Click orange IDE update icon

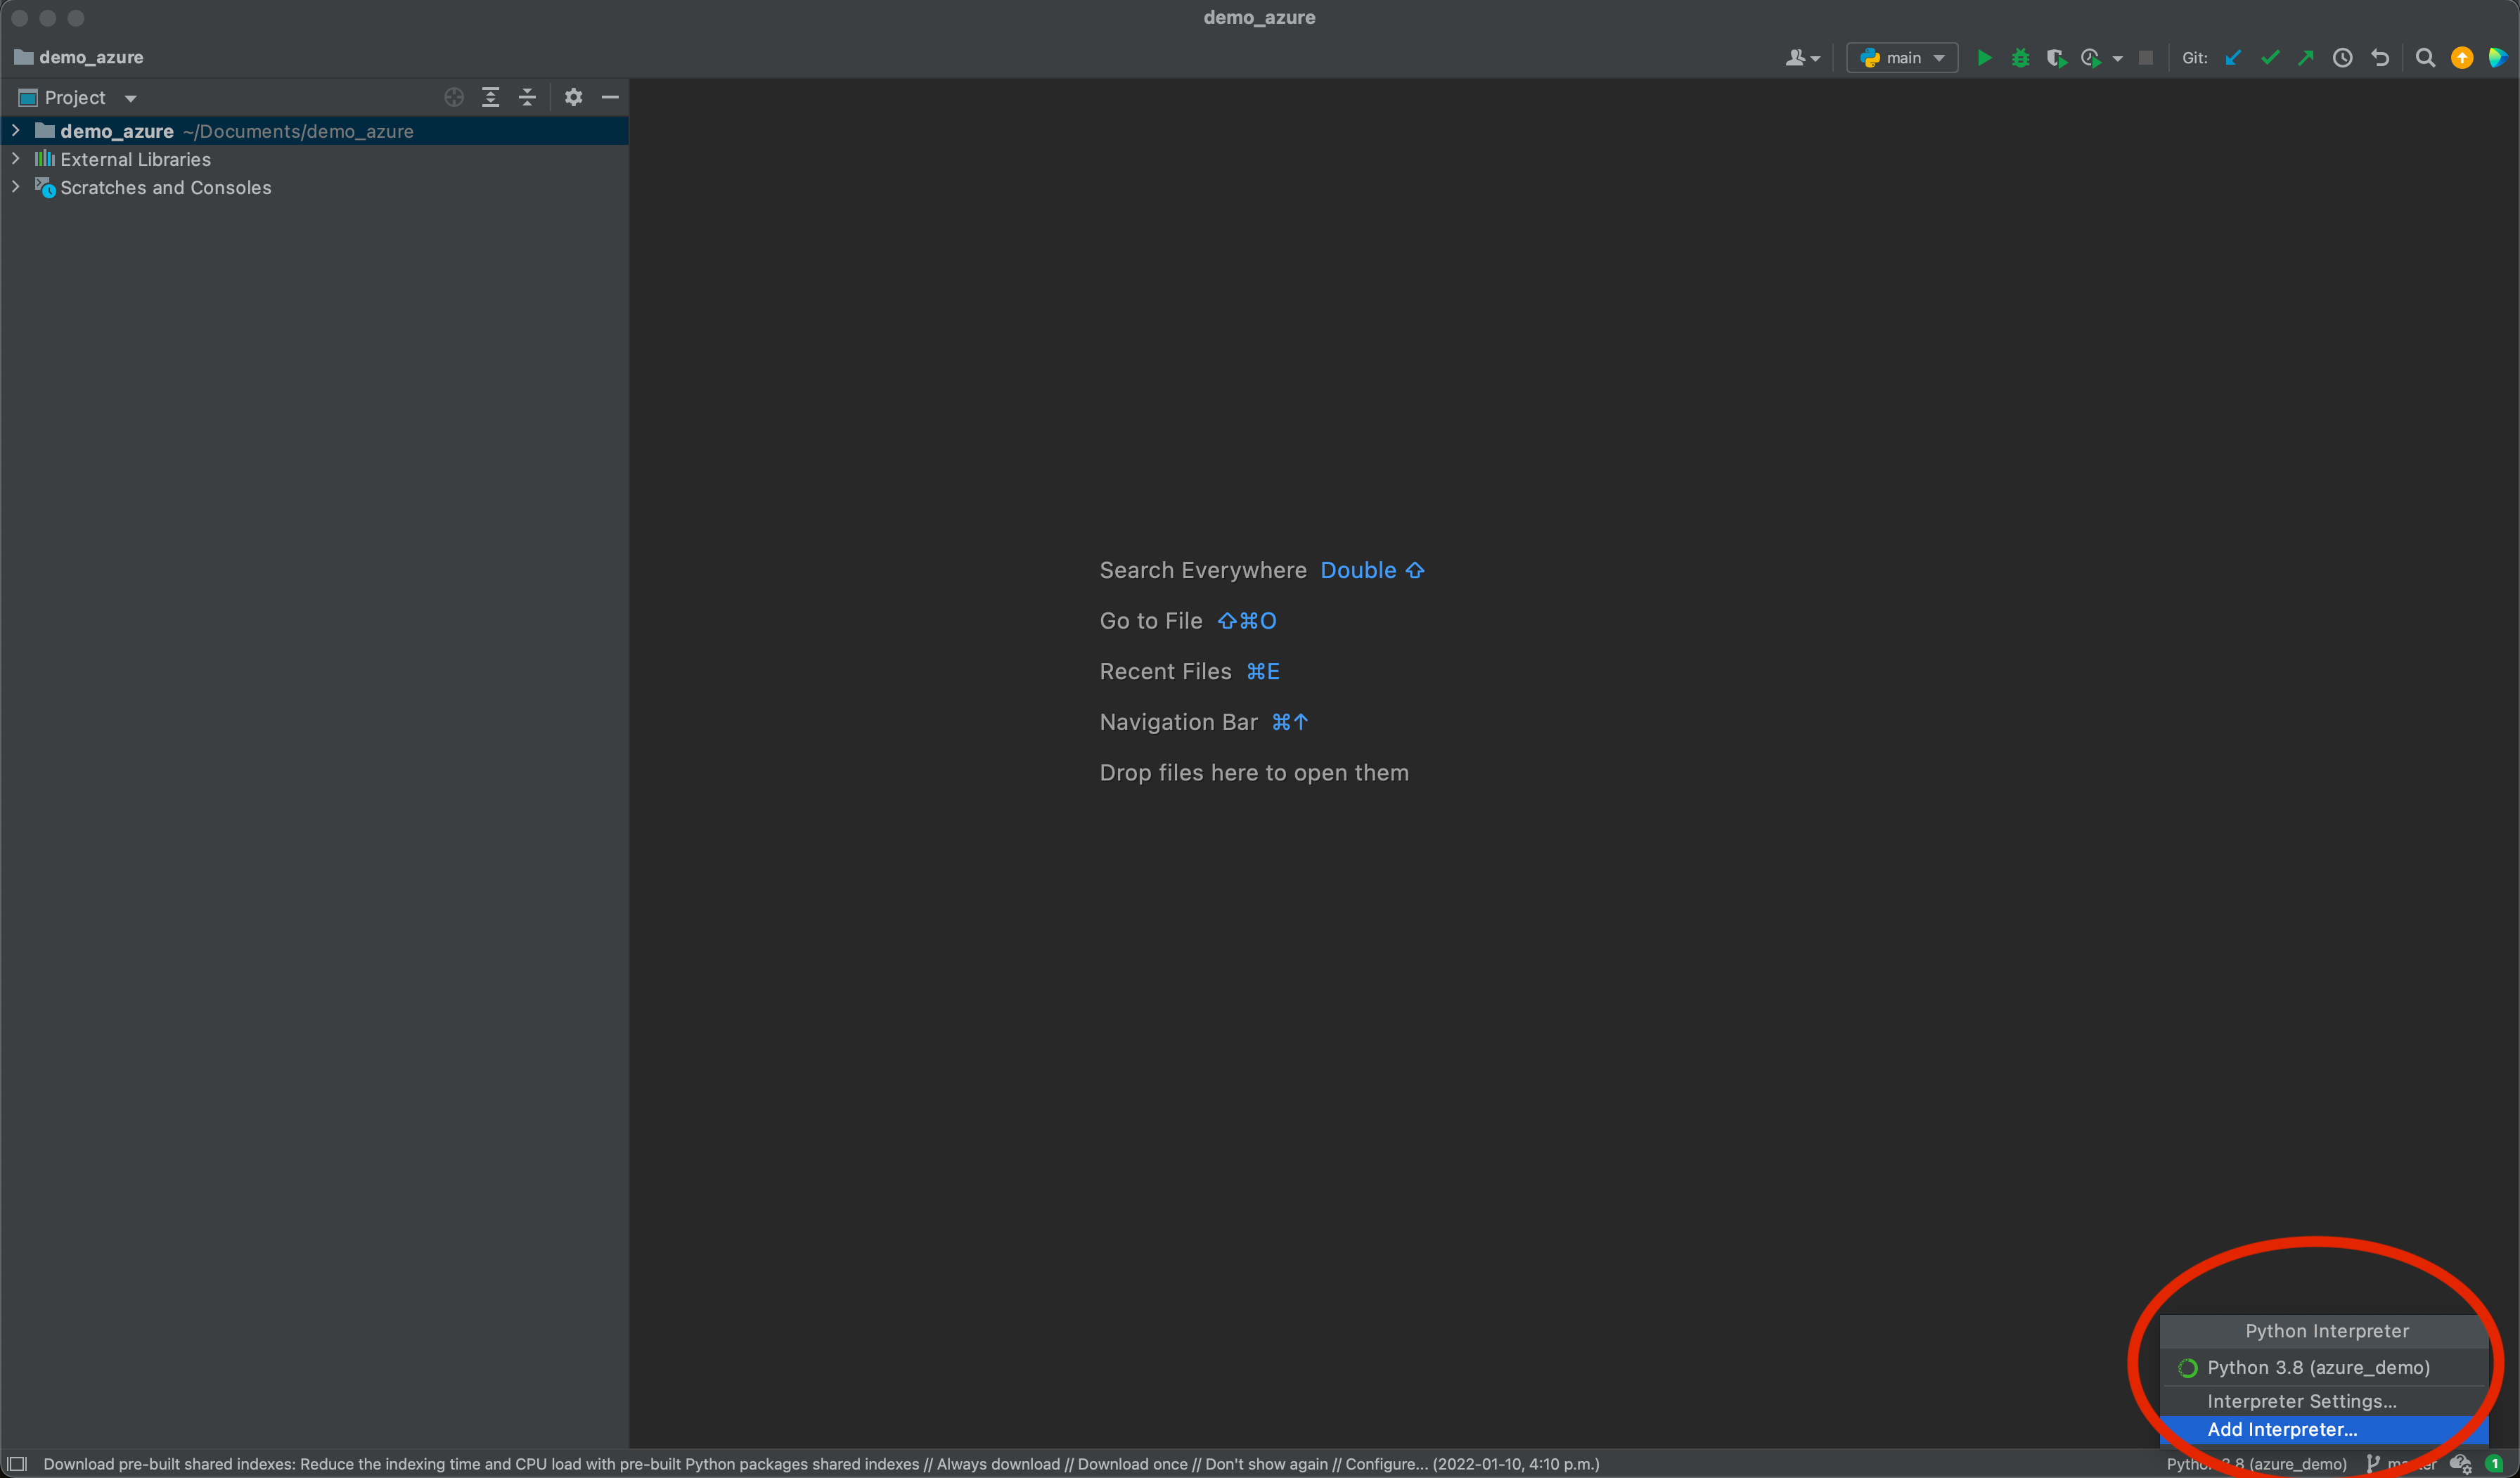(2462, 58)
